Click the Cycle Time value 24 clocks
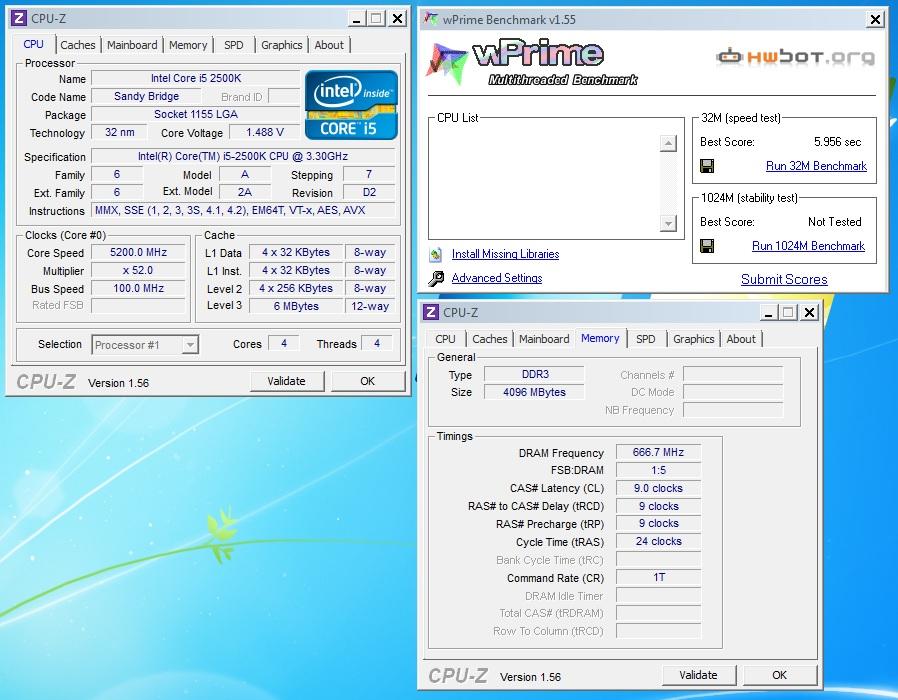The image size is (898, 700). pyautogui.click(x=659, y=541)
